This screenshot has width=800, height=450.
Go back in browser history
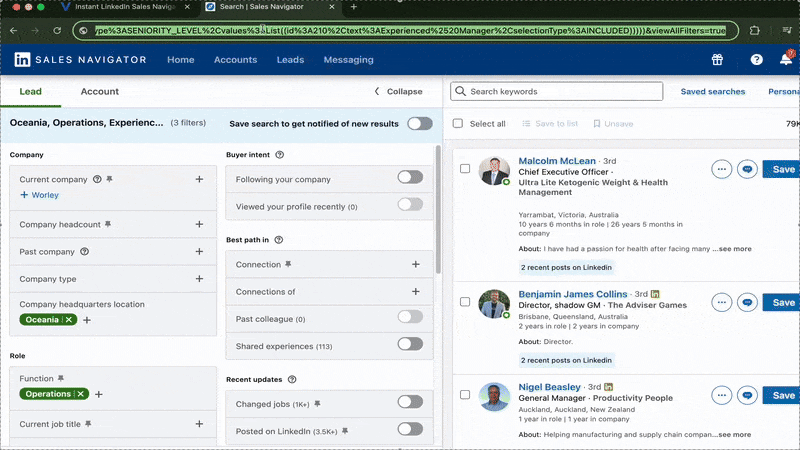pos(13,31)
